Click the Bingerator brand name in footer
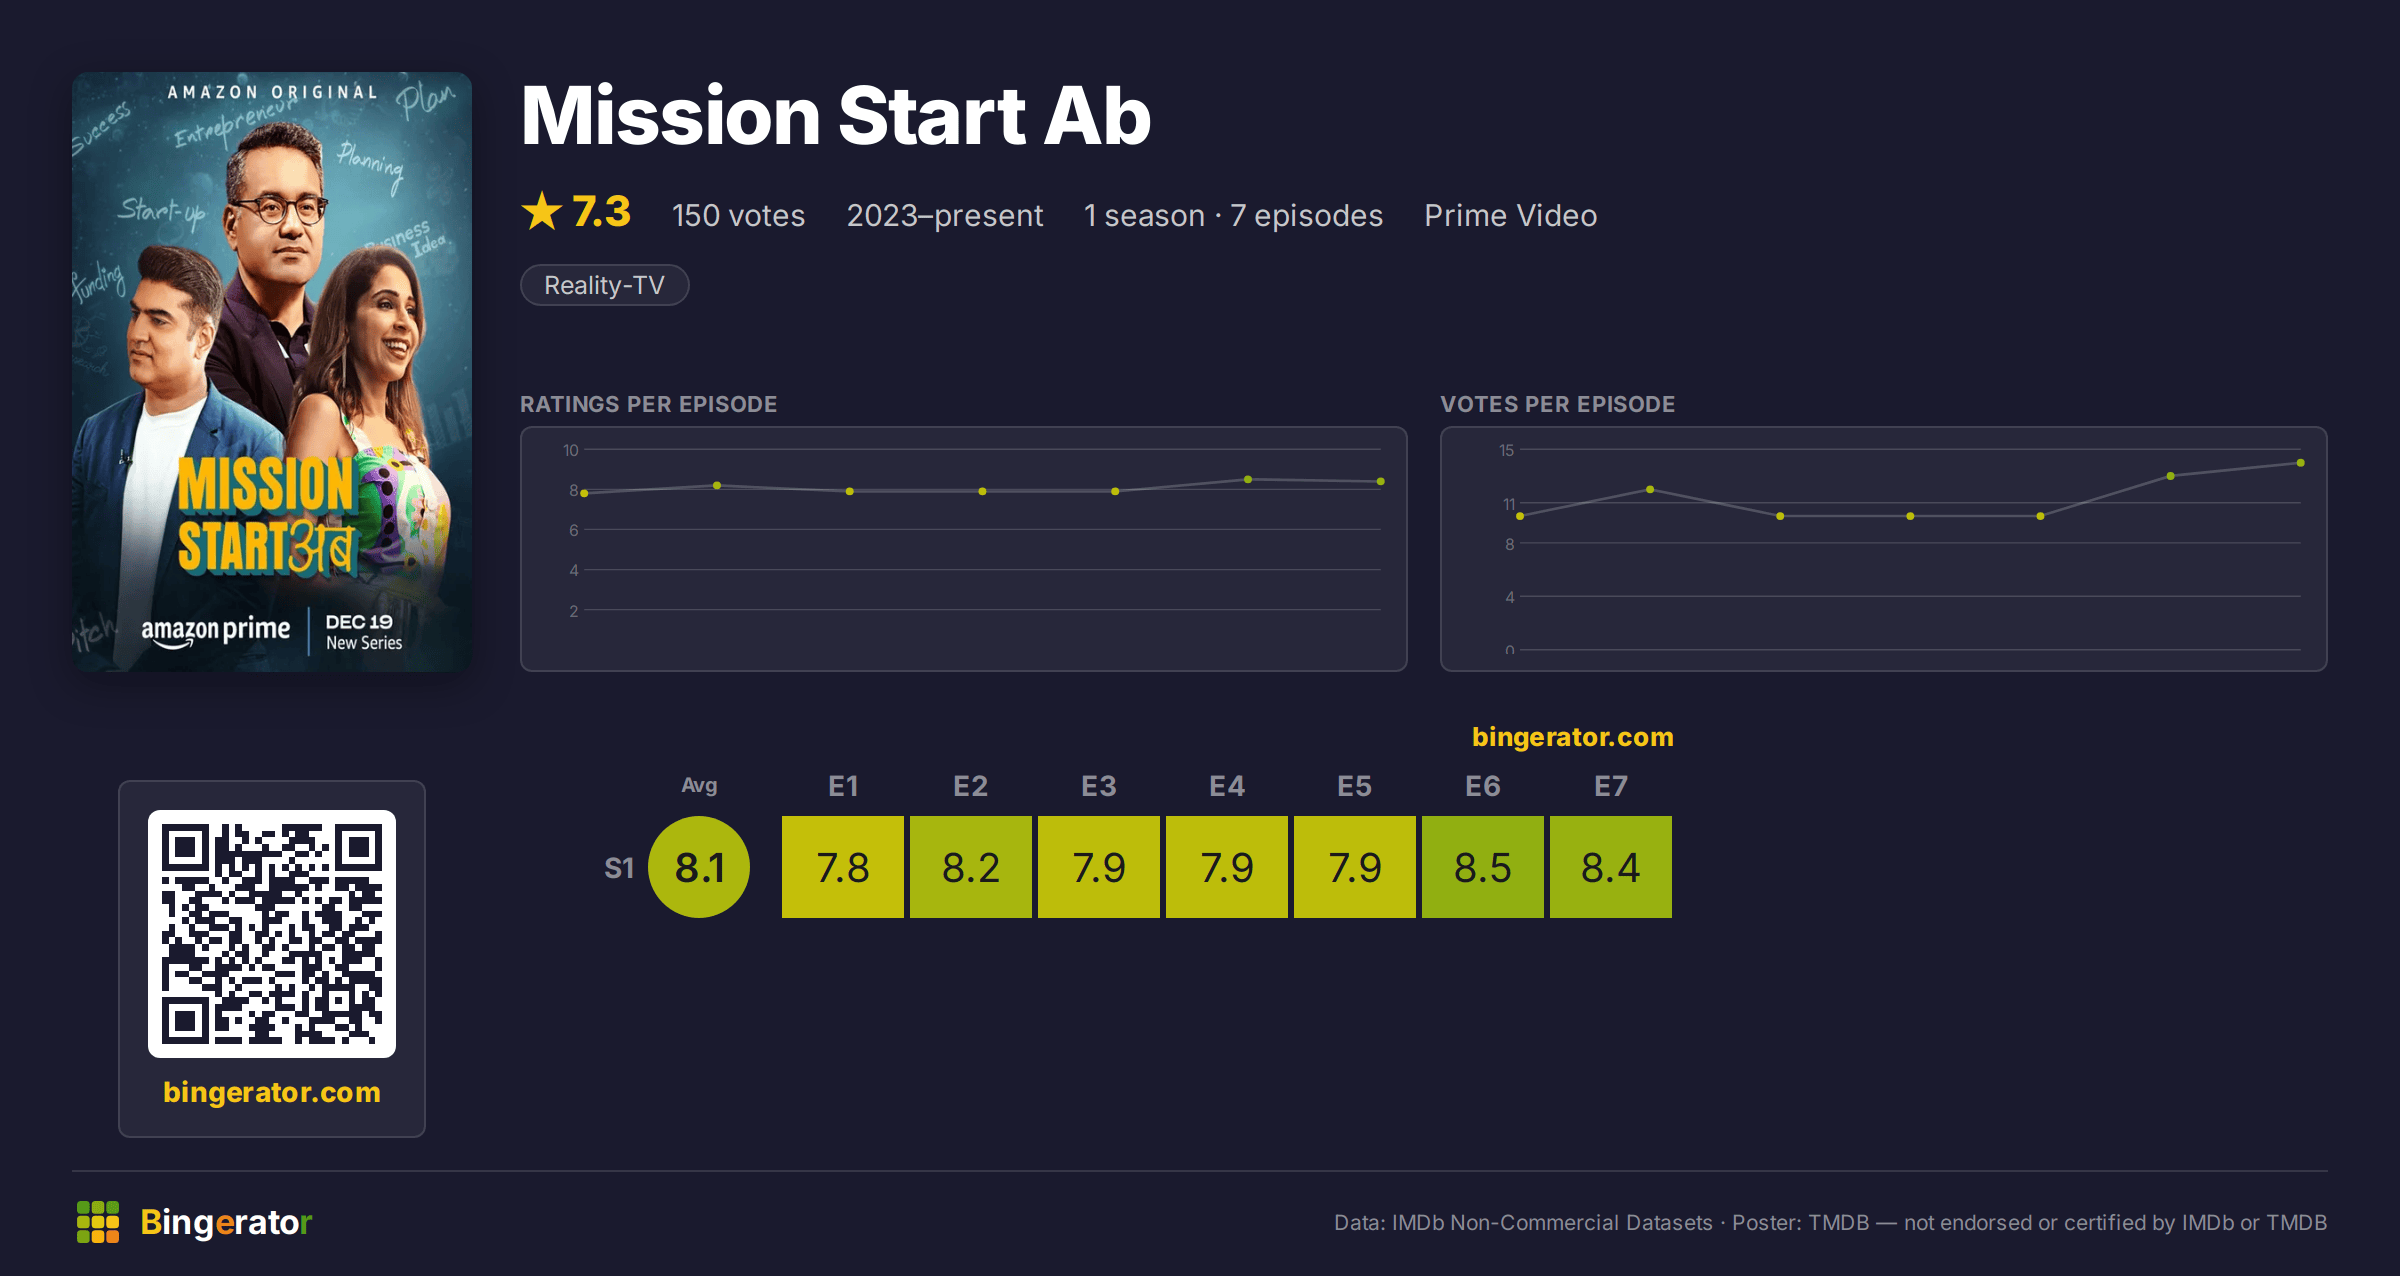 [226, 1222]
